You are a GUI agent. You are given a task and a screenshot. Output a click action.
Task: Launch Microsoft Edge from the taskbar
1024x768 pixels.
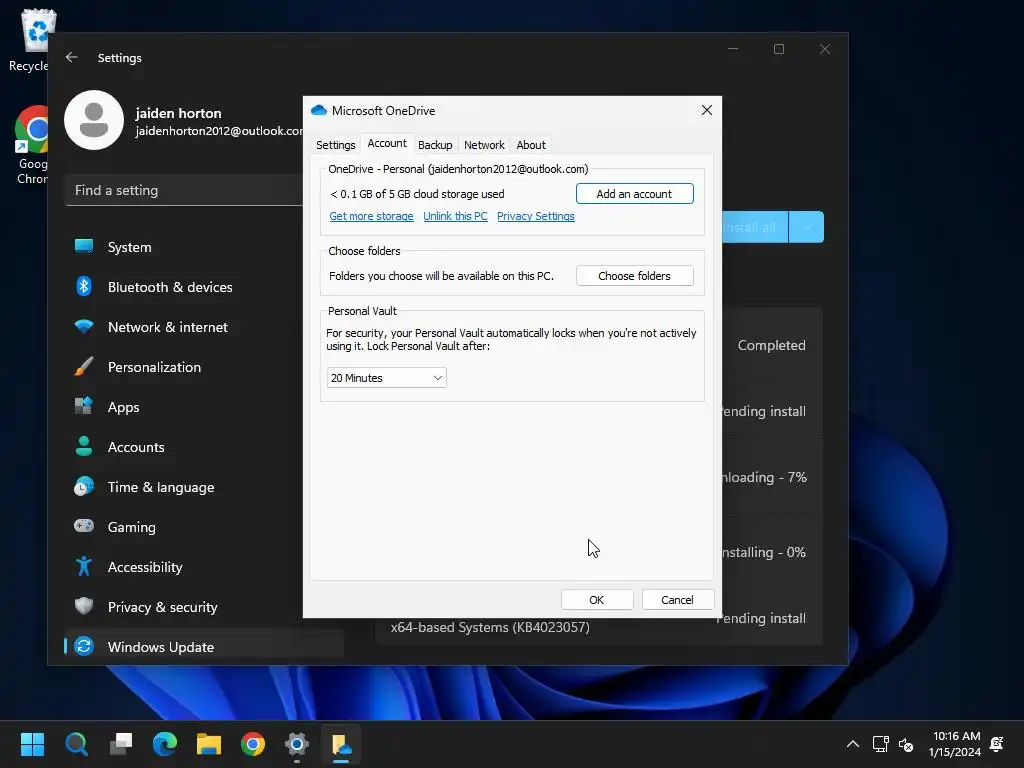click(x=165, y=744)
